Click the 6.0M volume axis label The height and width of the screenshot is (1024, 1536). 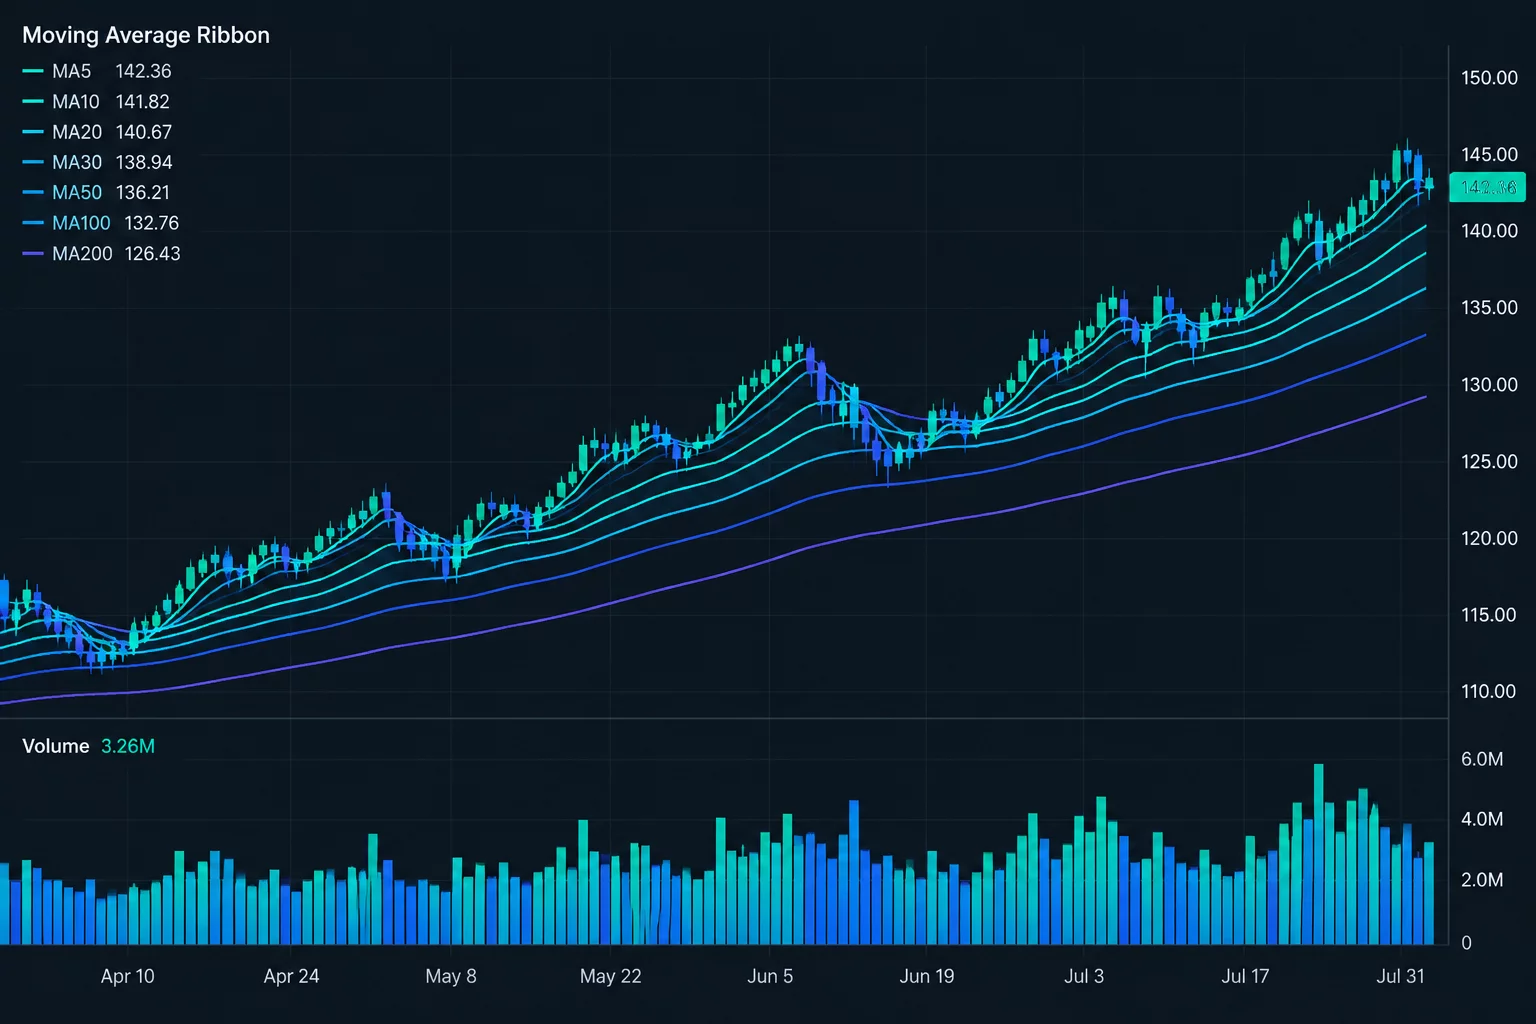click(1482, 759)
